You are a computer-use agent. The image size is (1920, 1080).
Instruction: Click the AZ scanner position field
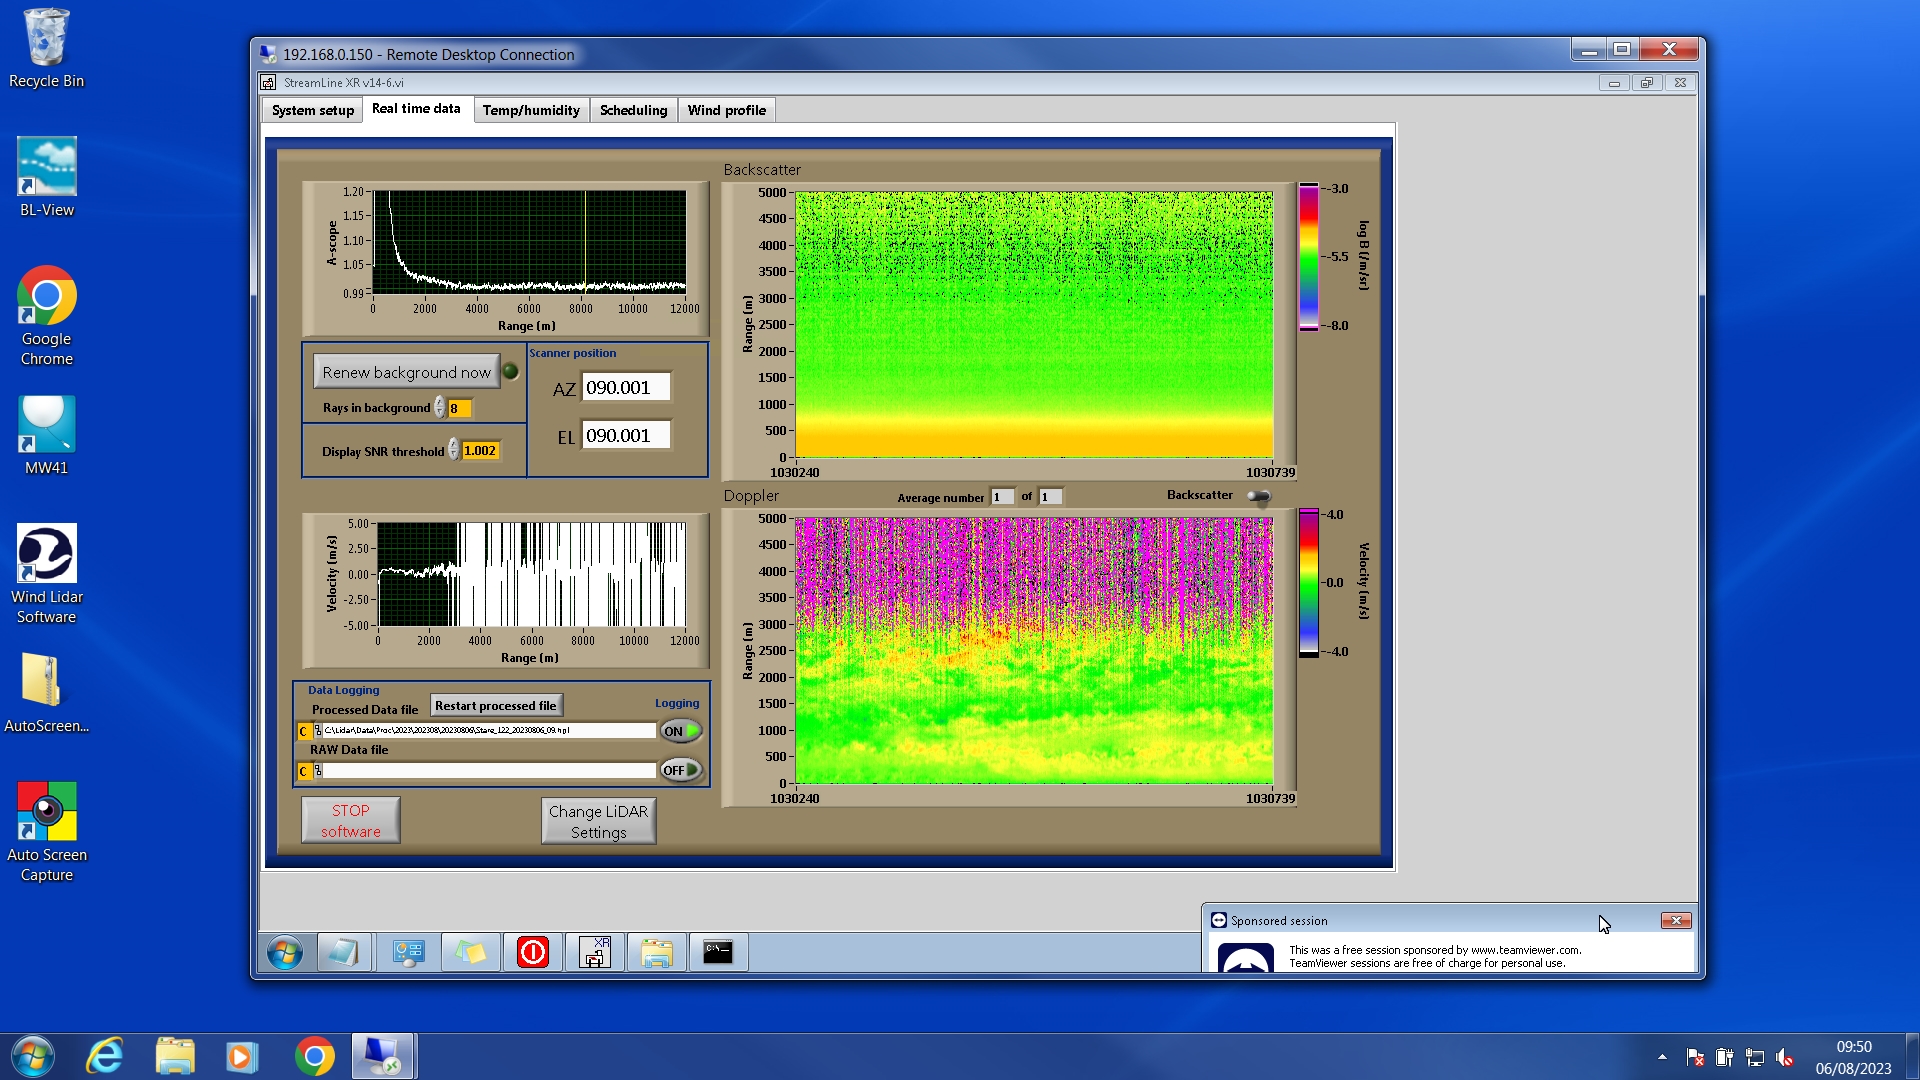pos(625,388)
